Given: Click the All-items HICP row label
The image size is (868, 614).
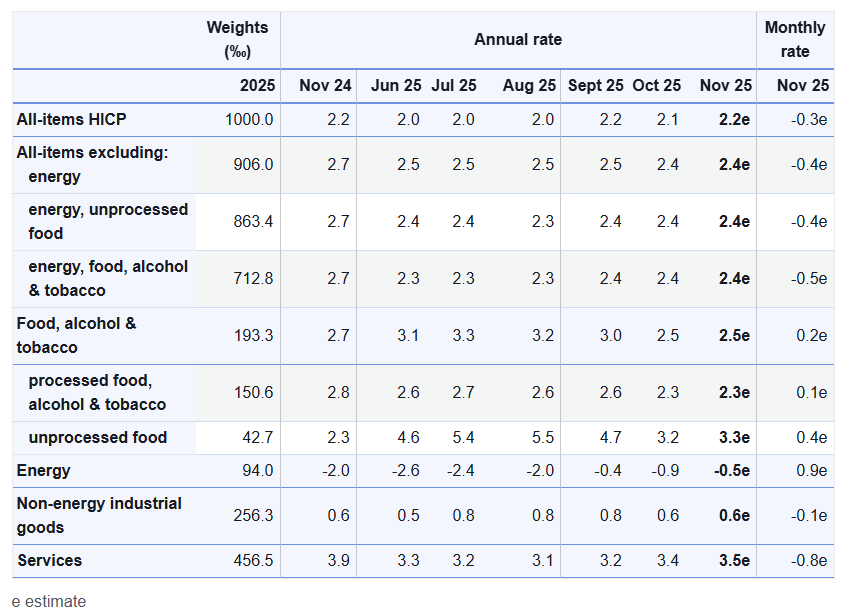Looking at the screenshot, I should [71, 120].
